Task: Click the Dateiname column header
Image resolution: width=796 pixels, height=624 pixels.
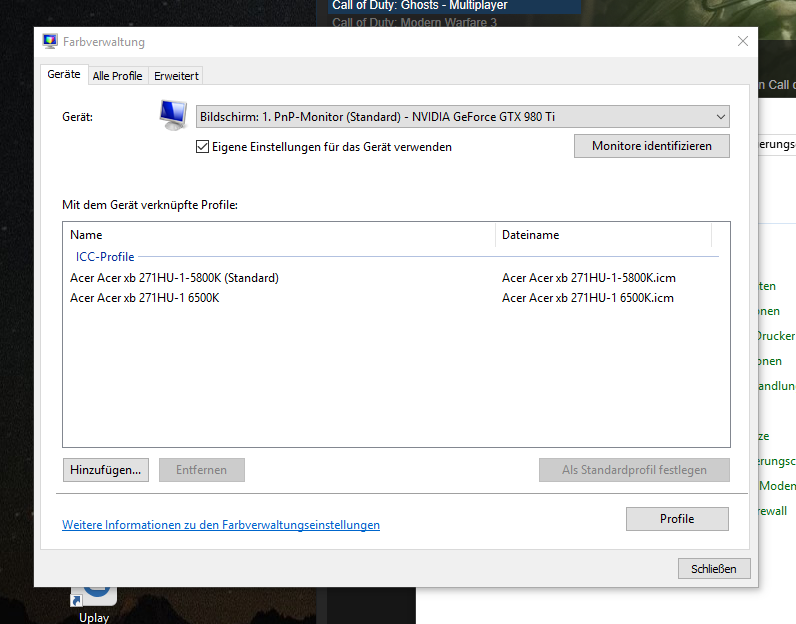Action: pyautogui.click(x=603, y=235)
